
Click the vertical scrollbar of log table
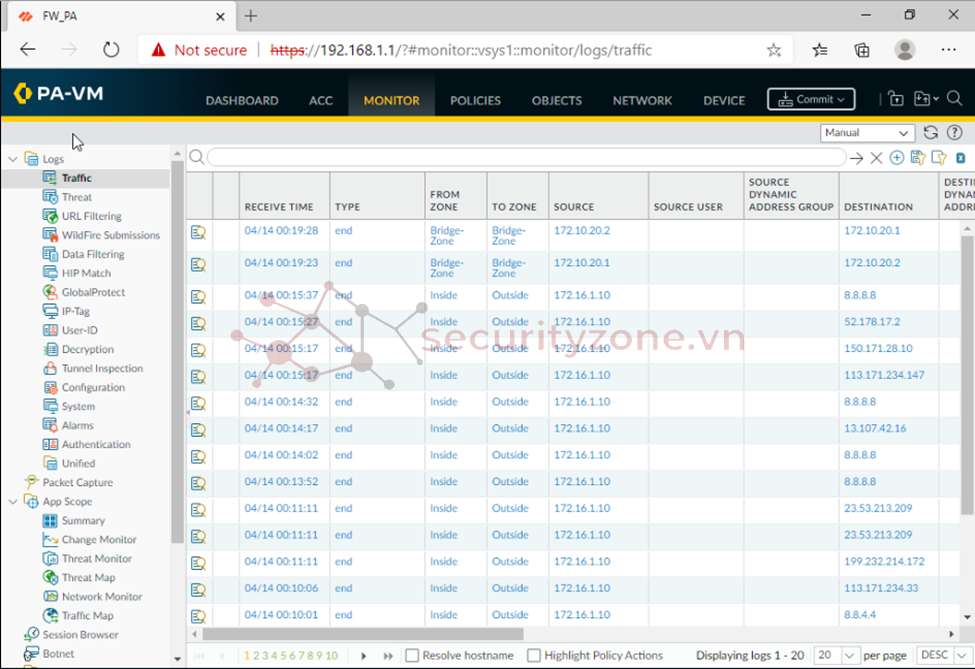(x=967, y=374)
